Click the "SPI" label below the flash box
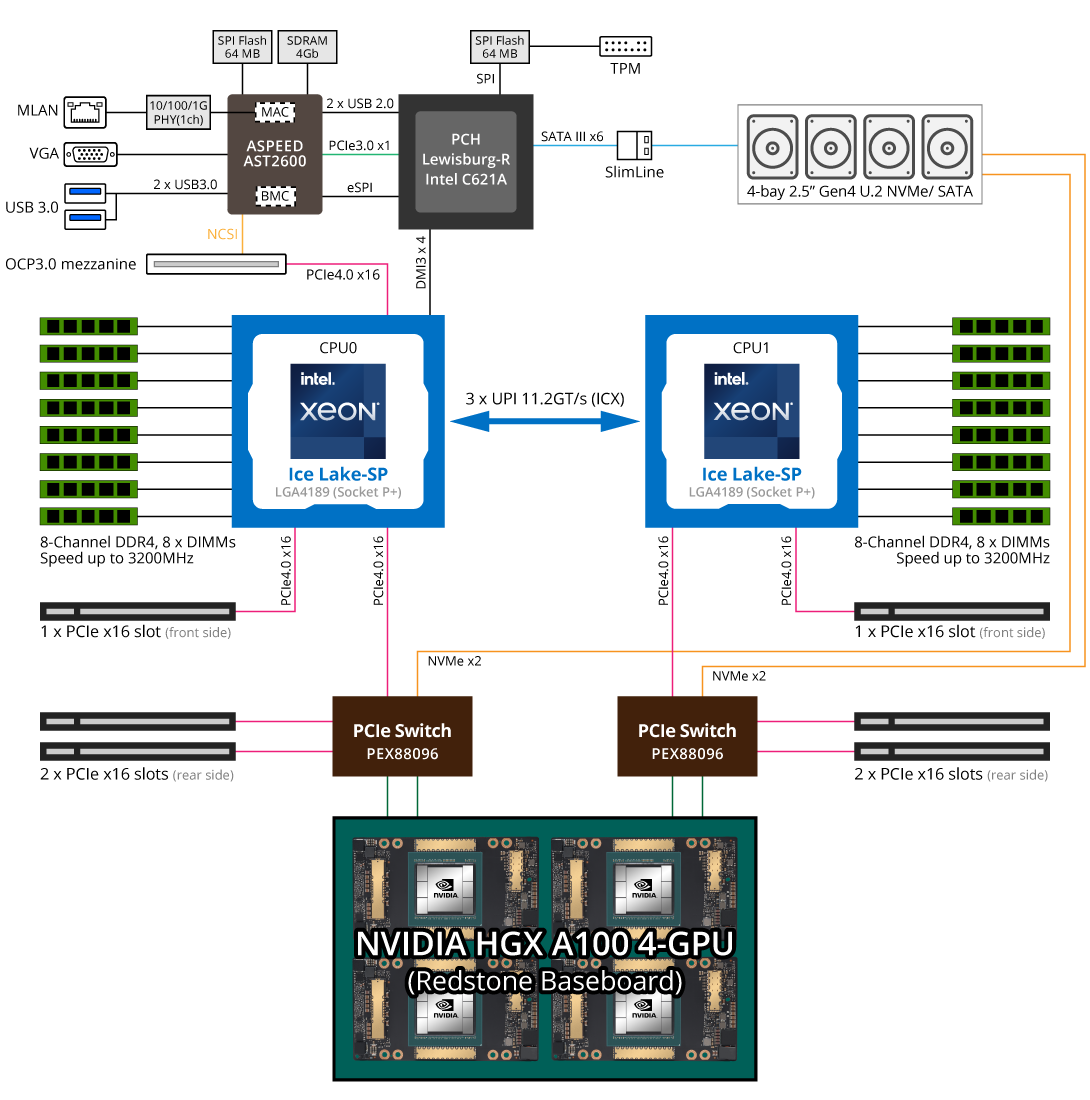The height and width of the screenshot is (1100, 1090). [x=485, y=79]
